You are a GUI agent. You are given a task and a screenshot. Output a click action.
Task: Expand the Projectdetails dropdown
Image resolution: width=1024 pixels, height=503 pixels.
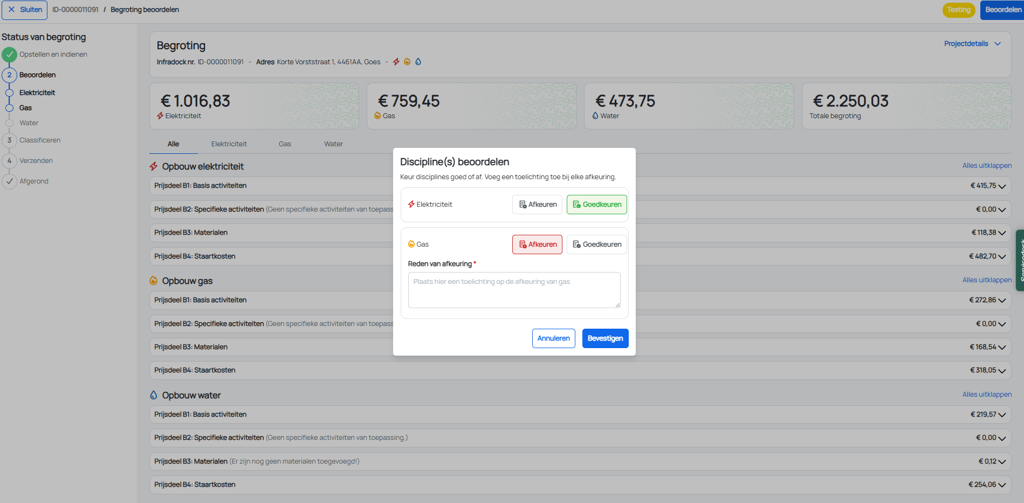[x=972, y=44]
